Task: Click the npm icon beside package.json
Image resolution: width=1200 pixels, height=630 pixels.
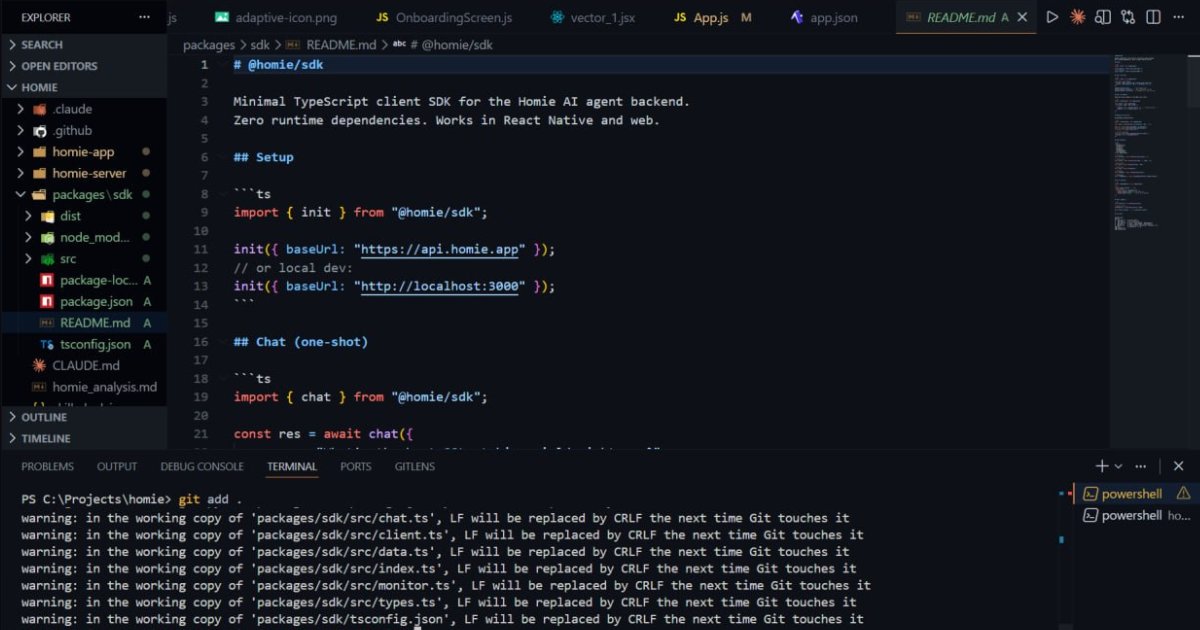Action: pos(46,302)
